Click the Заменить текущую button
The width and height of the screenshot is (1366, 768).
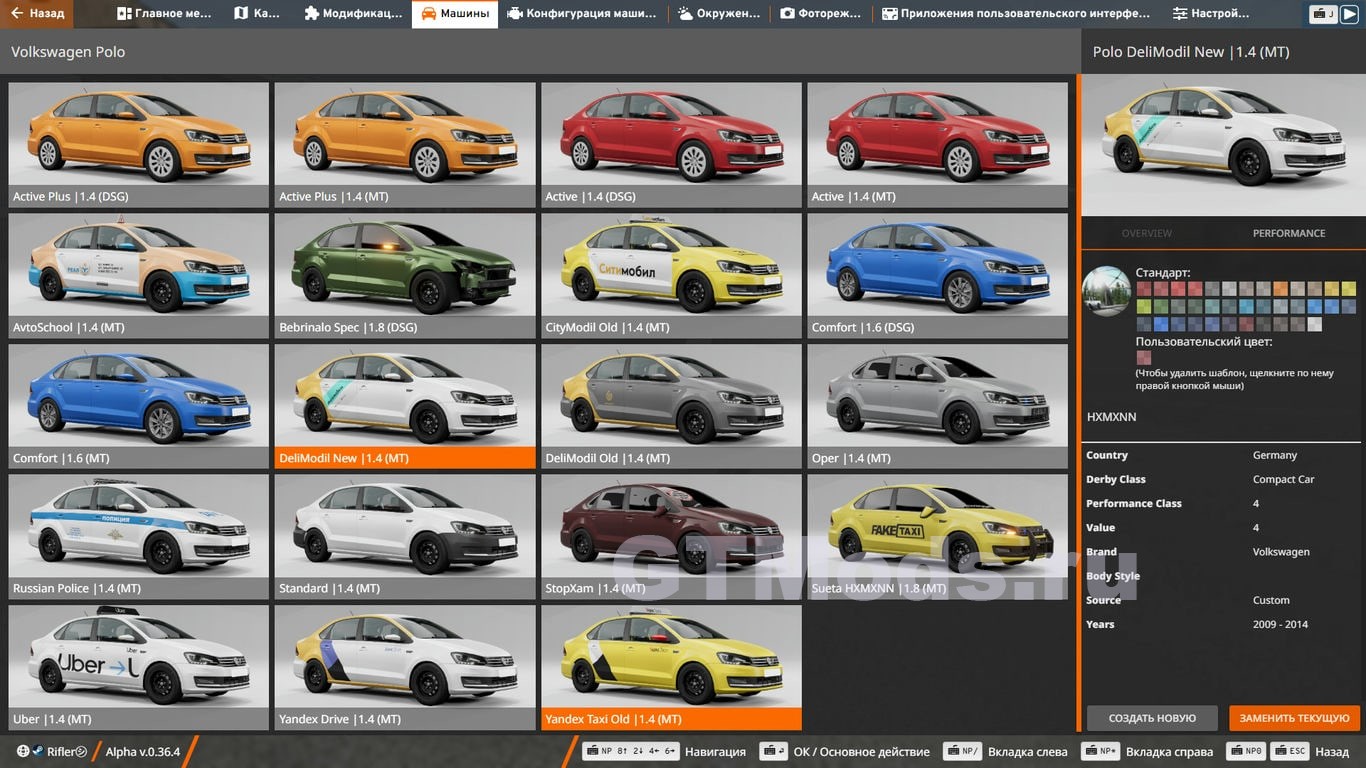click(1295, 718)
